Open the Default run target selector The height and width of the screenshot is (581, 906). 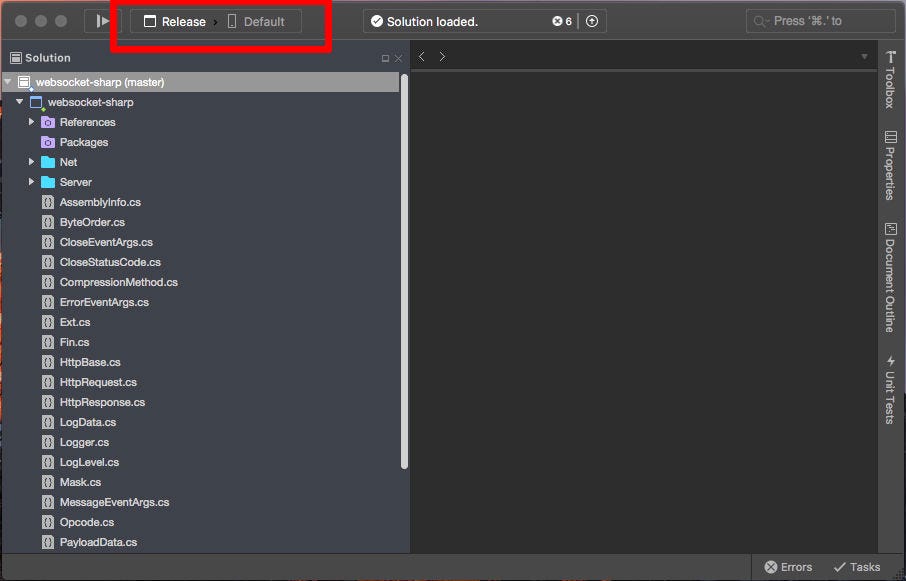pos(262,20)
